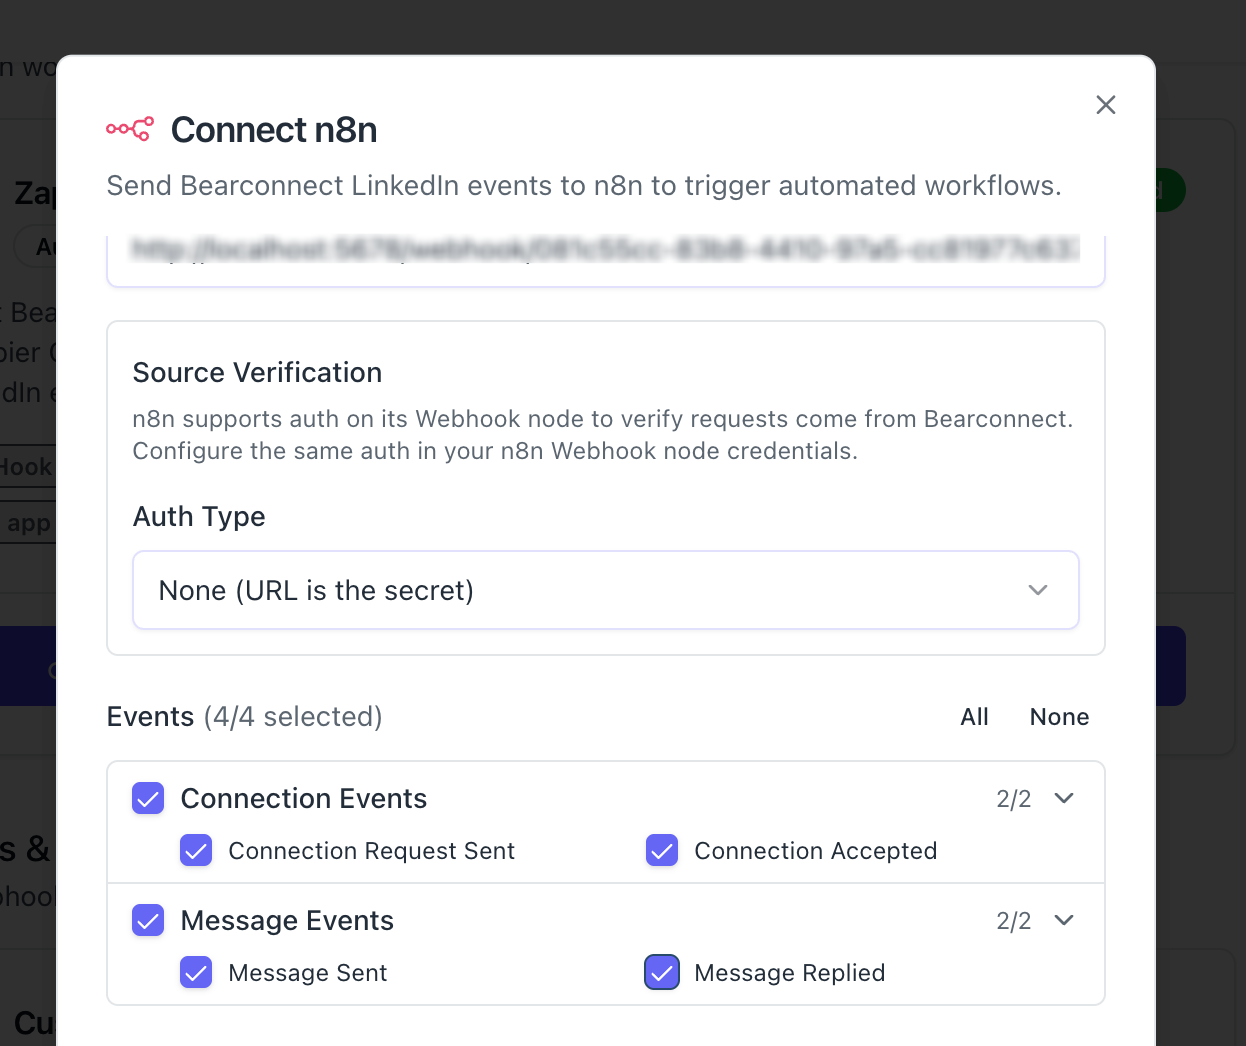Click the Source Verification heading
The width and height of the screenshot is (1246, 1046).
pos(257,372)
